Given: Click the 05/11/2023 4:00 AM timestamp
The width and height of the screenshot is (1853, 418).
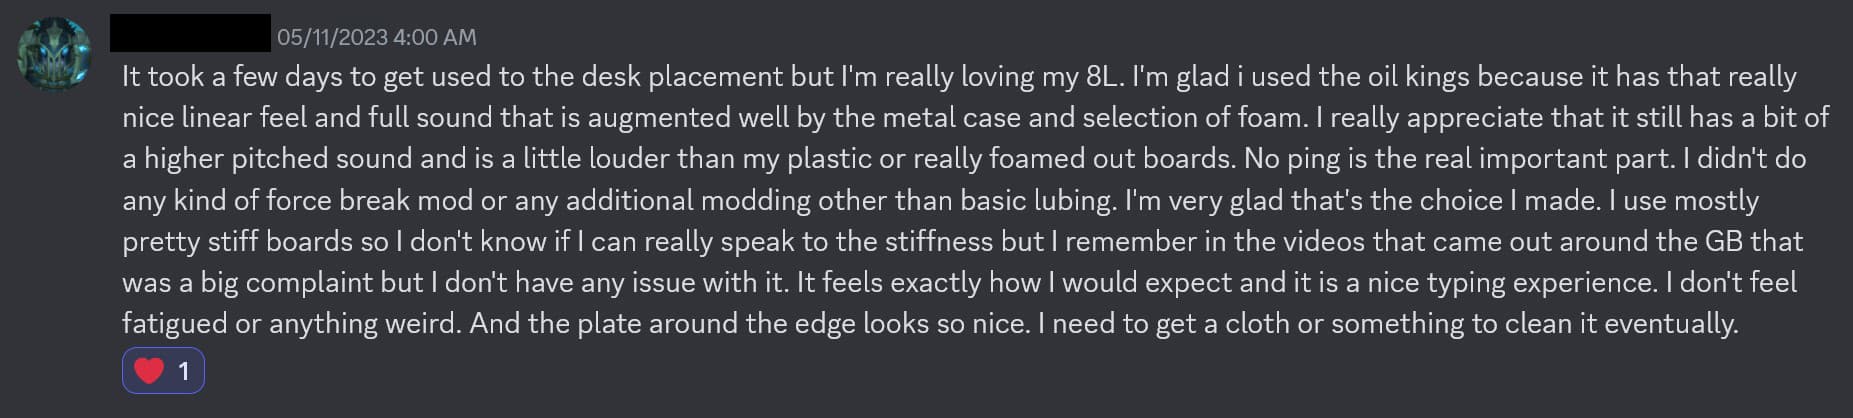Looking at the screenshot, I should coord(376,37).
